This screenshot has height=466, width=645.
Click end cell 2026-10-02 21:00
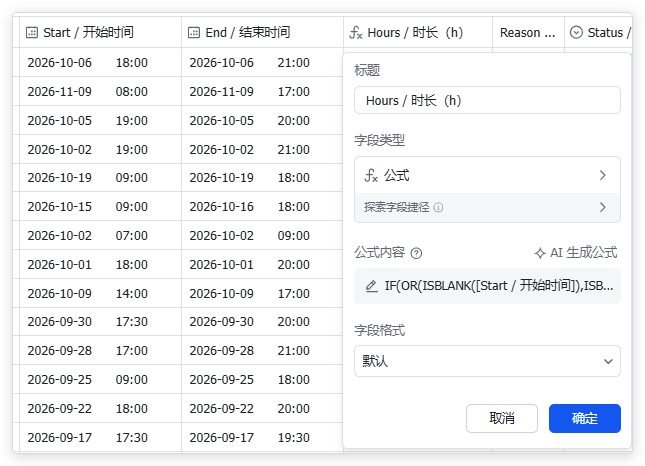[x=262, y=149]
